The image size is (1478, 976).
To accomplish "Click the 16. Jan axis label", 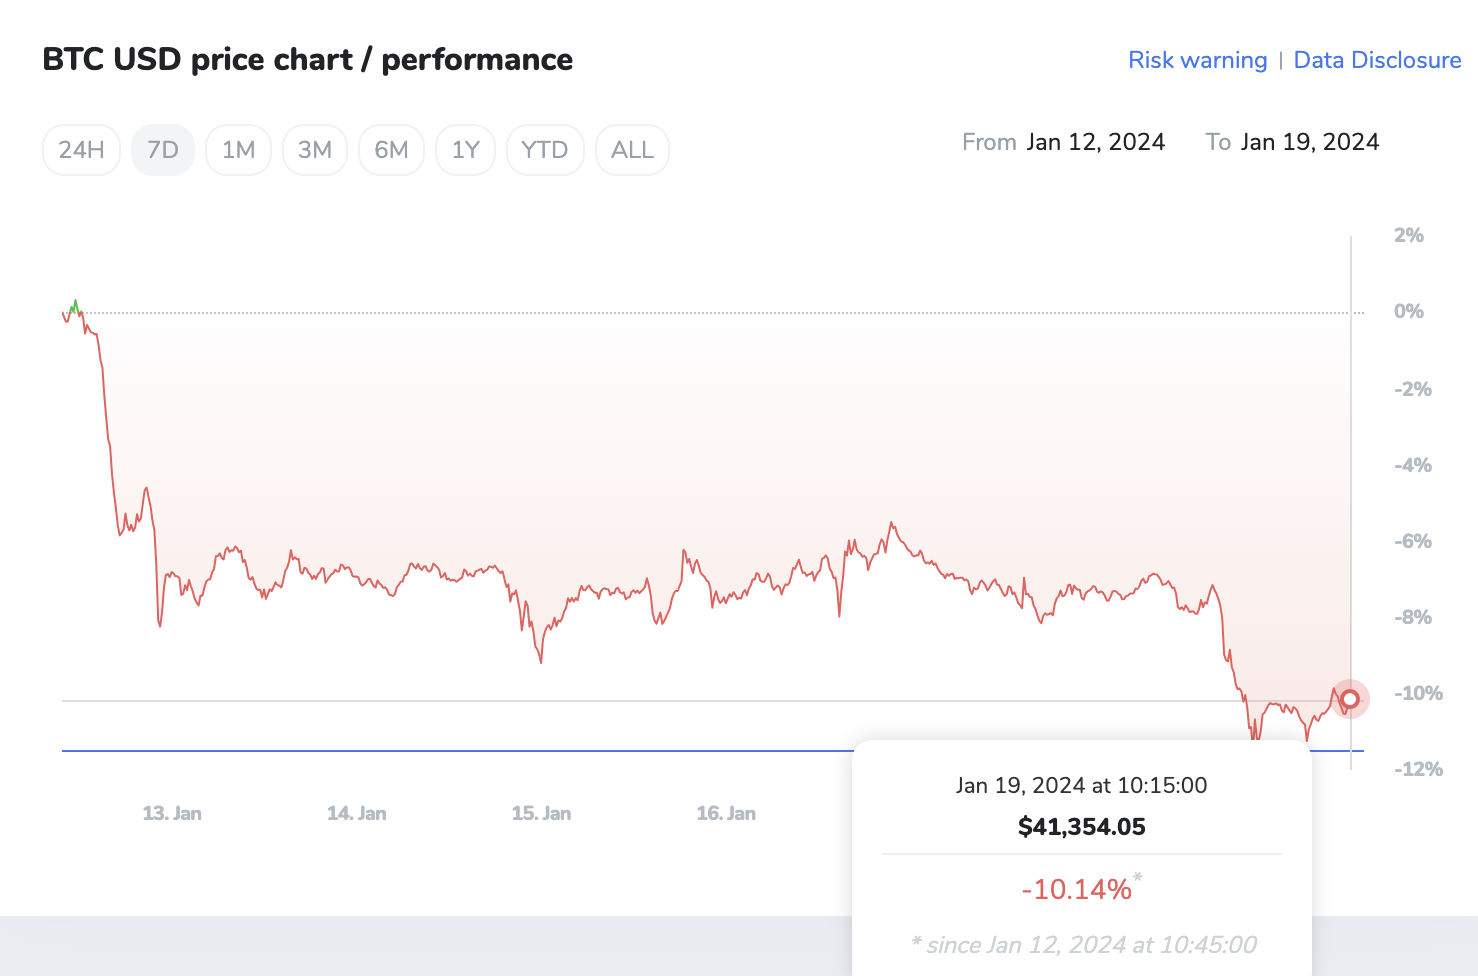I will pyautogui.click(x=726, y=813).
